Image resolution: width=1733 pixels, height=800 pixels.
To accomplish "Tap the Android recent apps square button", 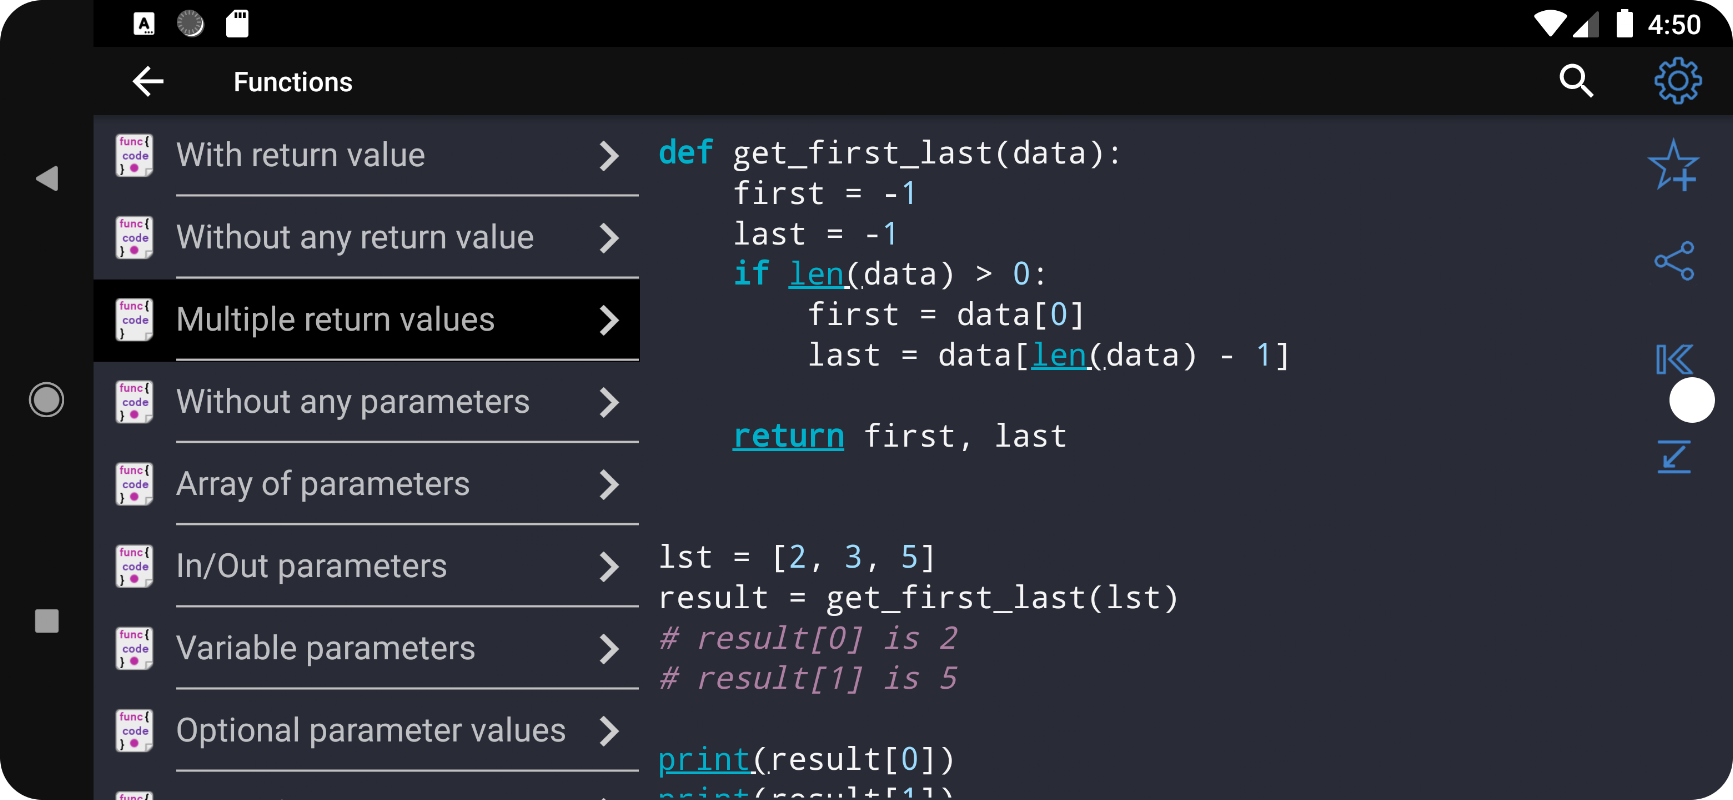I will pyautogui.click(x=46, y=621).
